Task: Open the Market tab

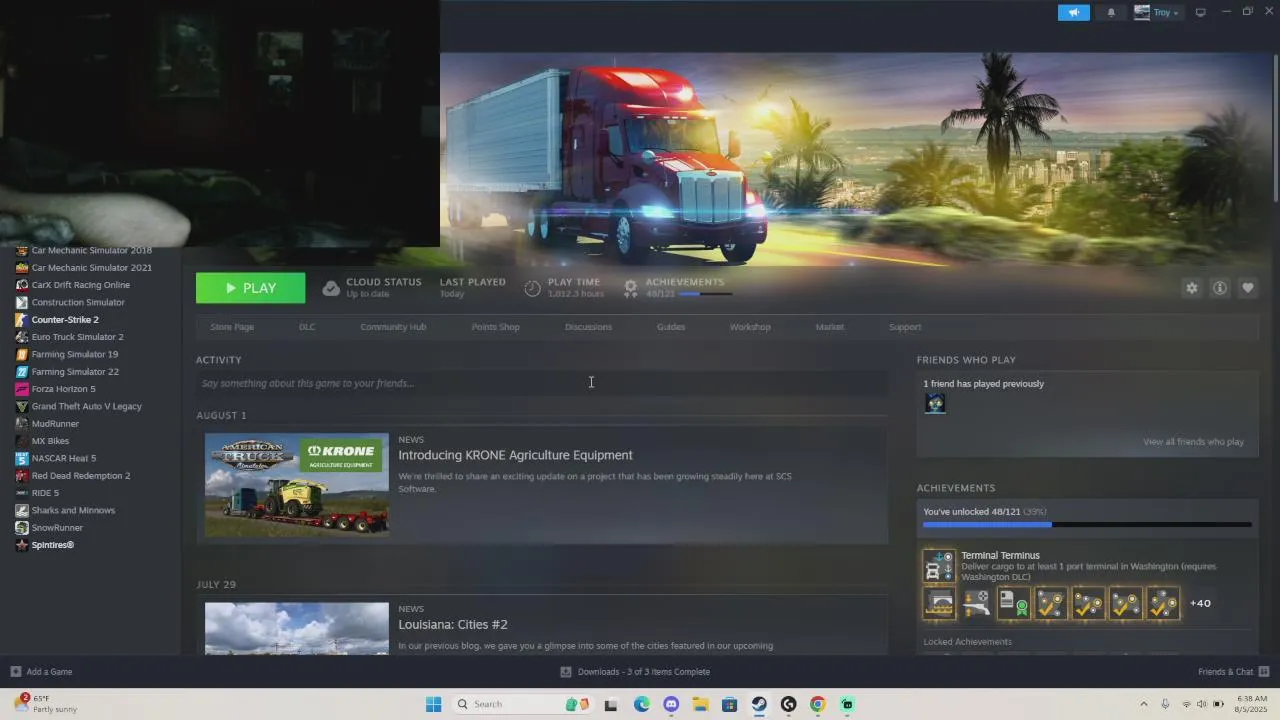Action: coord(830,327)
